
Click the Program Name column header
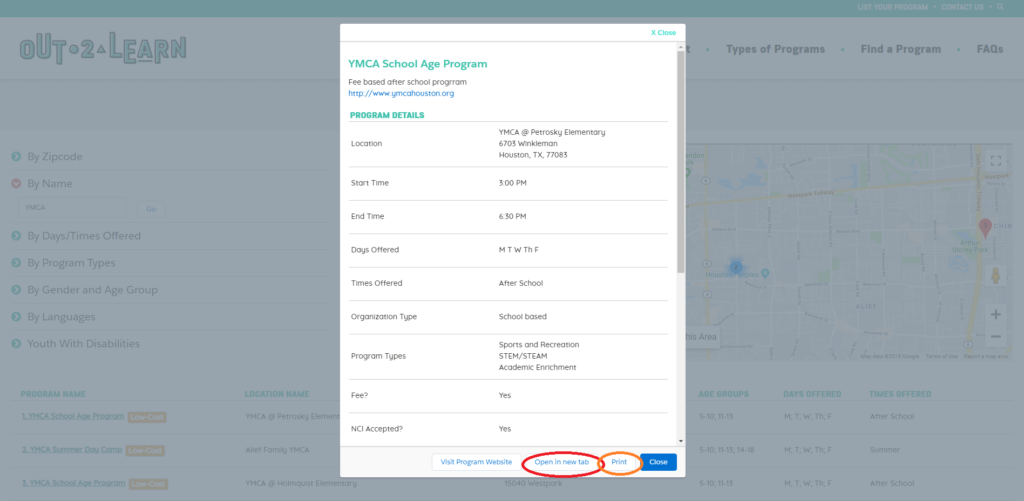(x=53, y=395)
